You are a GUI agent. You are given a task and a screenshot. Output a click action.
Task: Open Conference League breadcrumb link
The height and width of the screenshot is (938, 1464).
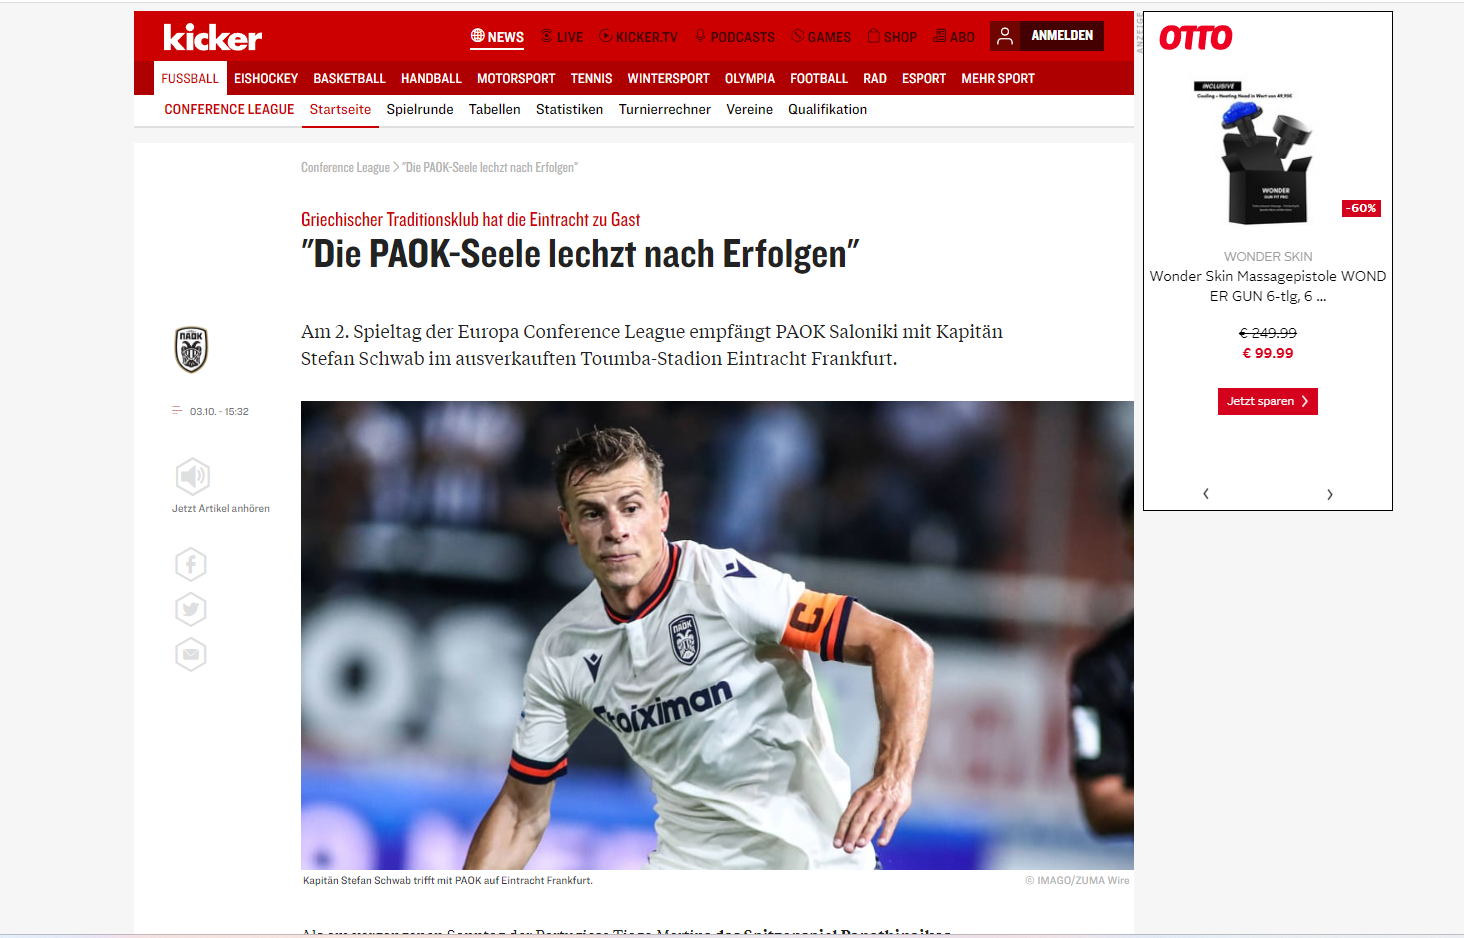(x=345, y=167)
